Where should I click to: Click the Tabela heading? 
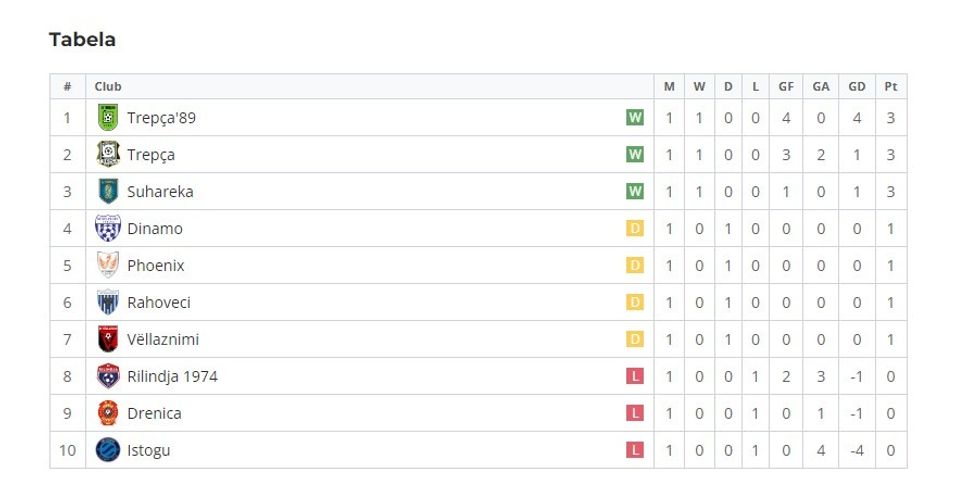click(82, 40)
